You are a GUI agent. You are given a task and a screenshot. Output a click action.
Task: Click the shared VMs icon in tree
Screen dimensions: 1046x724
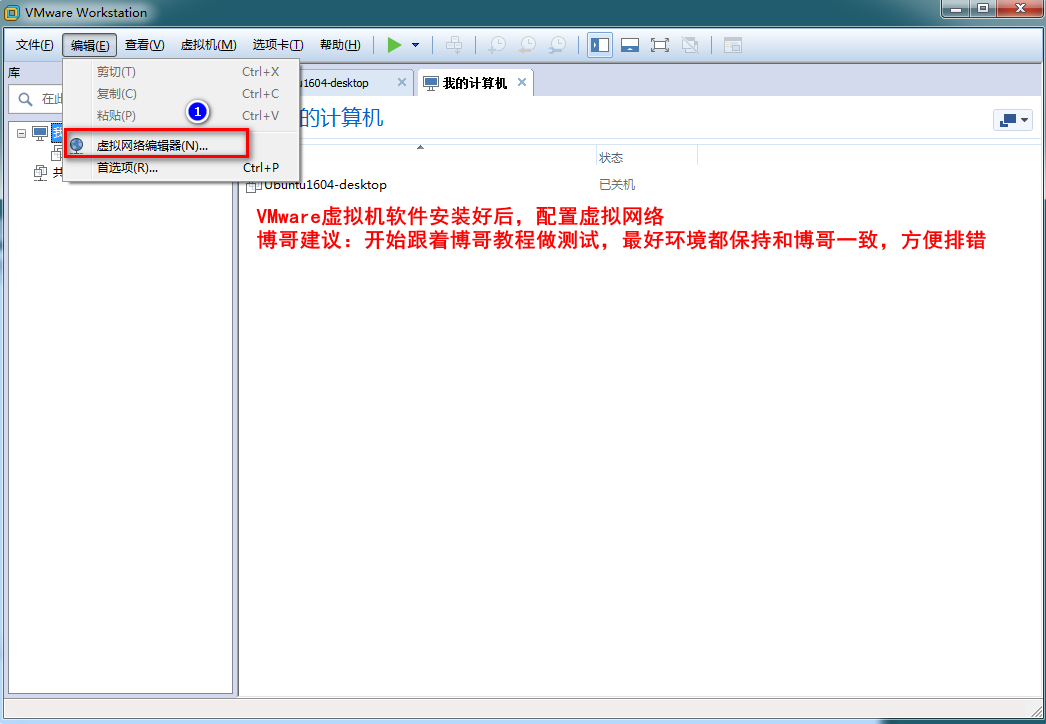(x=40, y=173)
